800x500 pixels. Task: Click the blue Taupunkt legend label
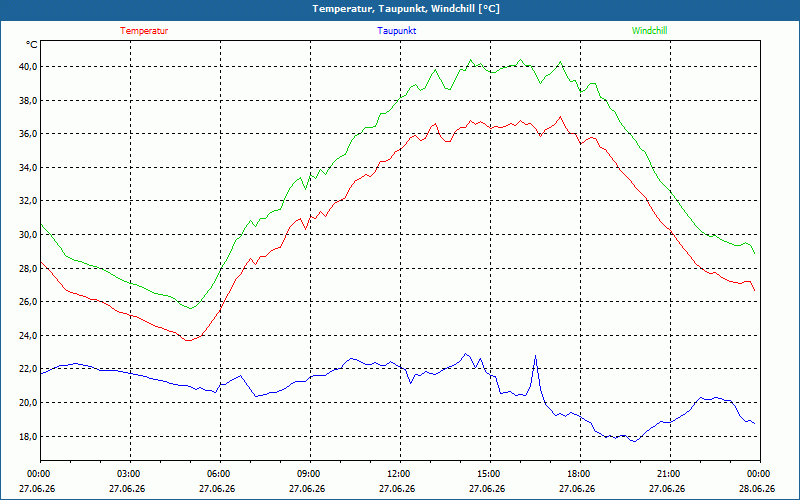[396, 31]
